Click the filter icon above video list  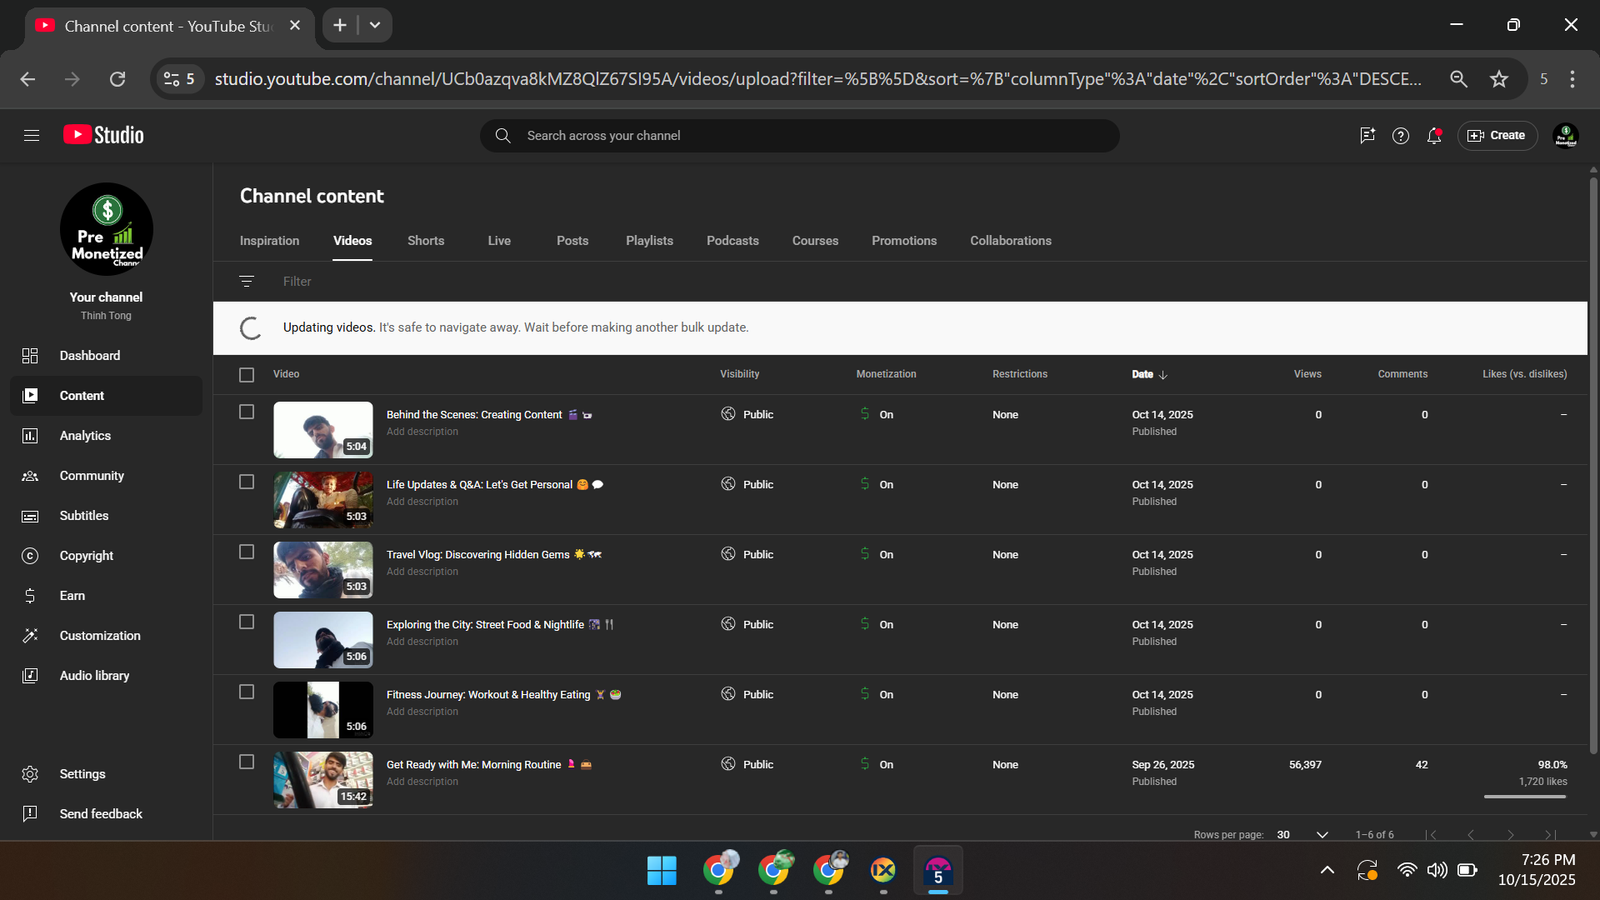pos(247,282)
